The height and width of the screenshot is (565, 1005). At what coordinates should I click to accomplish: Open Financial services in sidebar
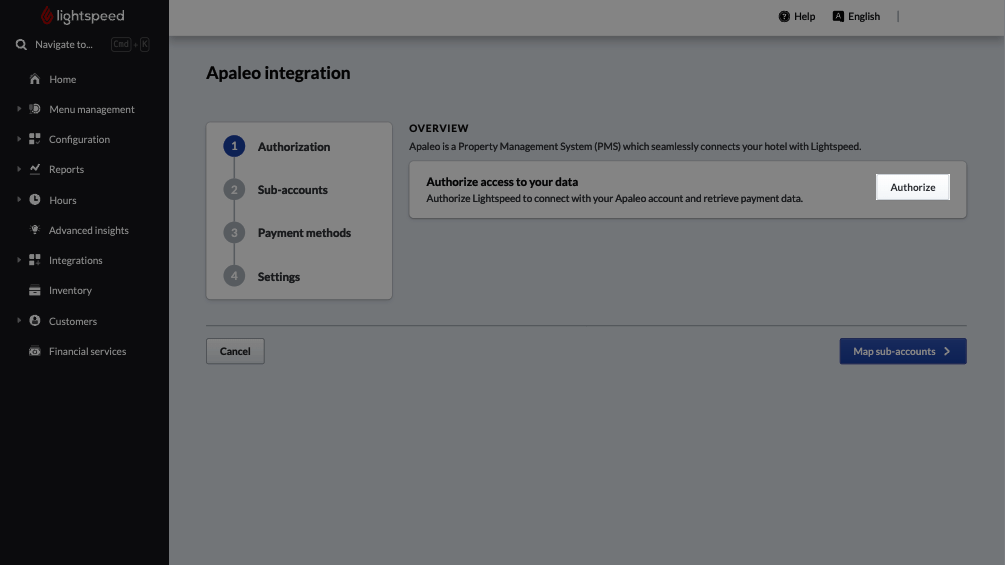coord(87,352)
